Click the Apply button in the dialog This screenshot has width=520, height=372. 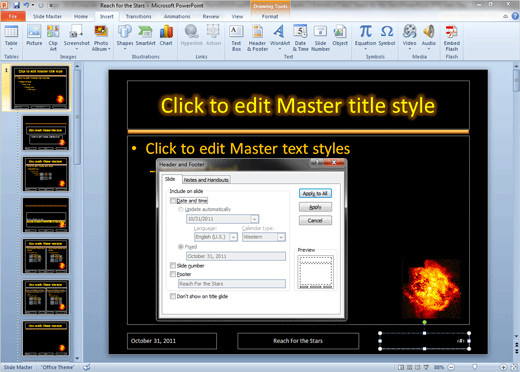(x=315, y=207)
